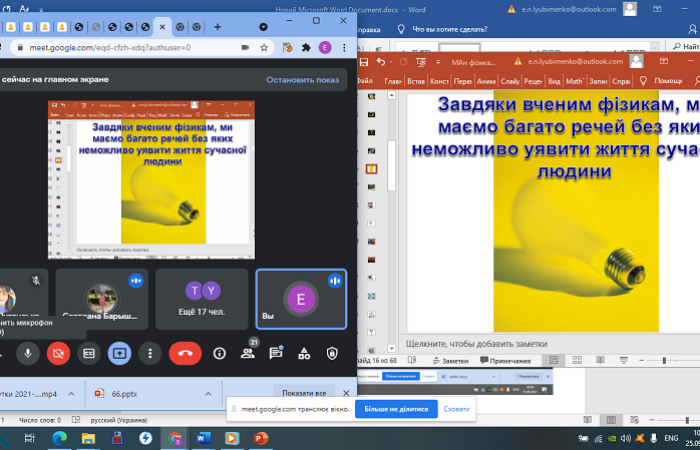Hang up the Google Meet call

185,352
